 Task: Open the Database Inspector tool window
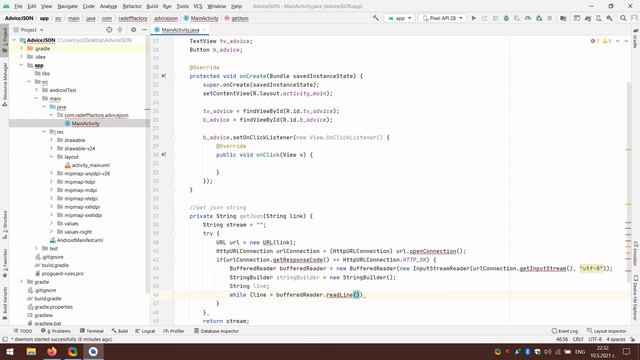(x=216, y=331)
